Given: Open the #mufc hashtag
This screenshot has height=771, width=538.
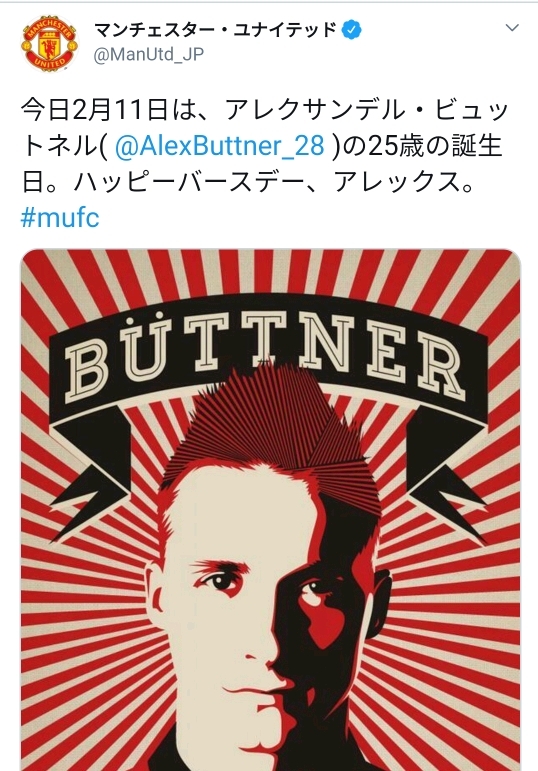Looking at the screenshot, I should click(60, 217).
